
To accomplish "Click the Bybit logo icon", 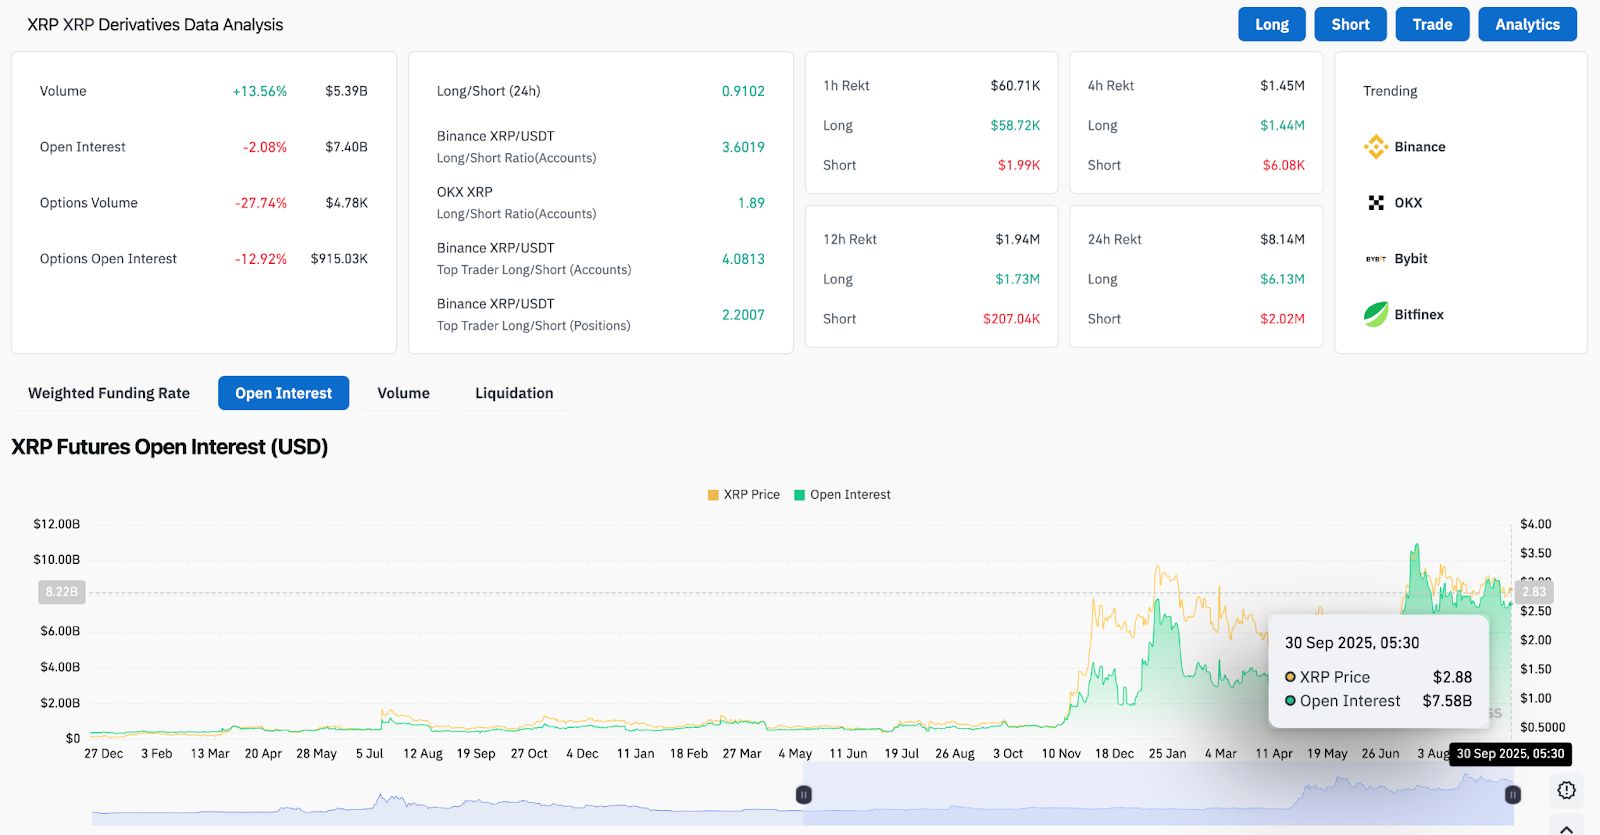I will tap(1376, 259).
